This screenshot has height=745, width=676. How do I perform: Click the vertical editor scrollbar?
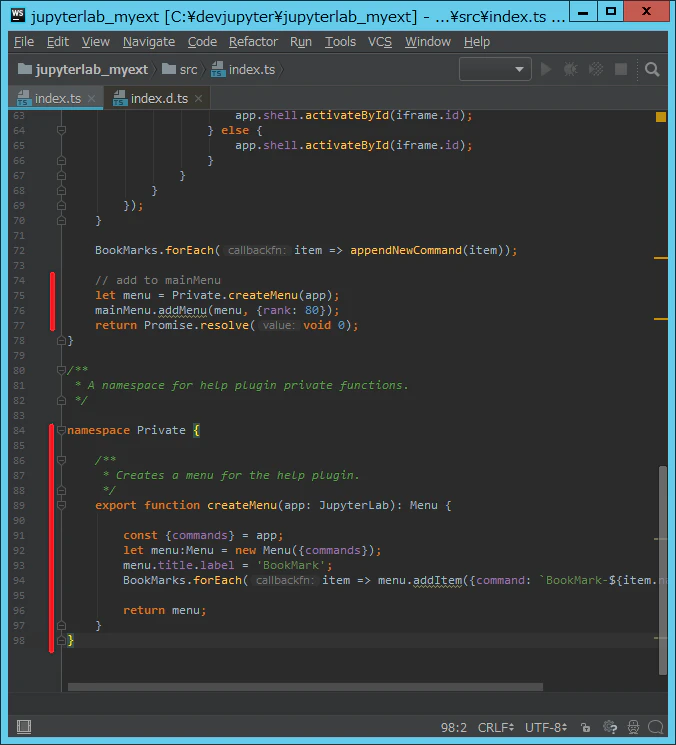point(663,570)
